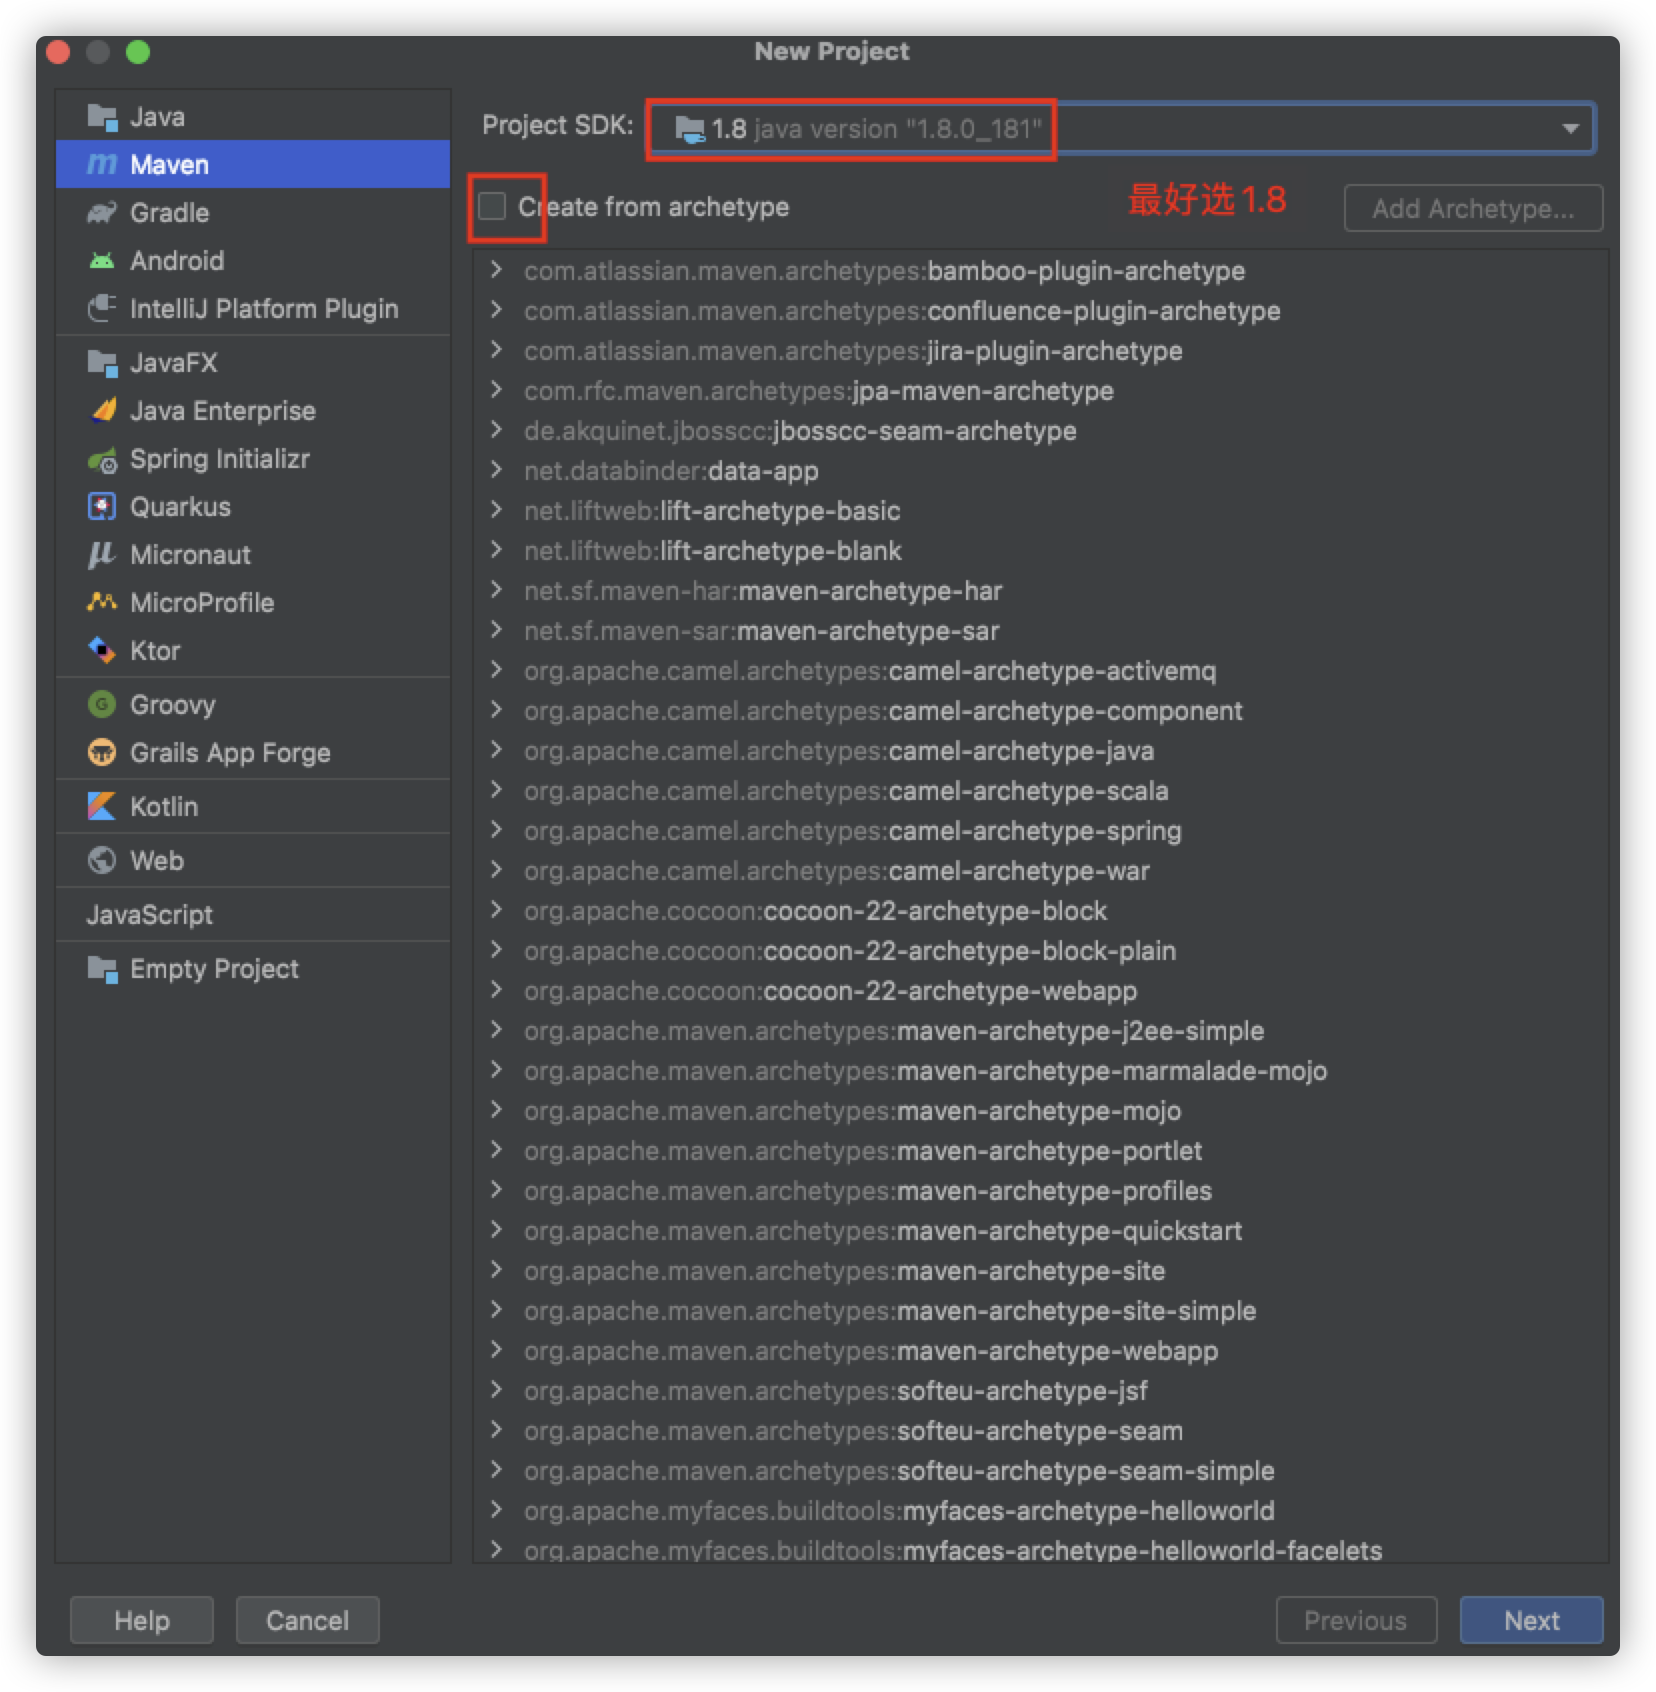The width and height of the screenshot is (1656, 1692).
Task: Expand maven-archetype-webapp node
Action: click(496, 1350)
